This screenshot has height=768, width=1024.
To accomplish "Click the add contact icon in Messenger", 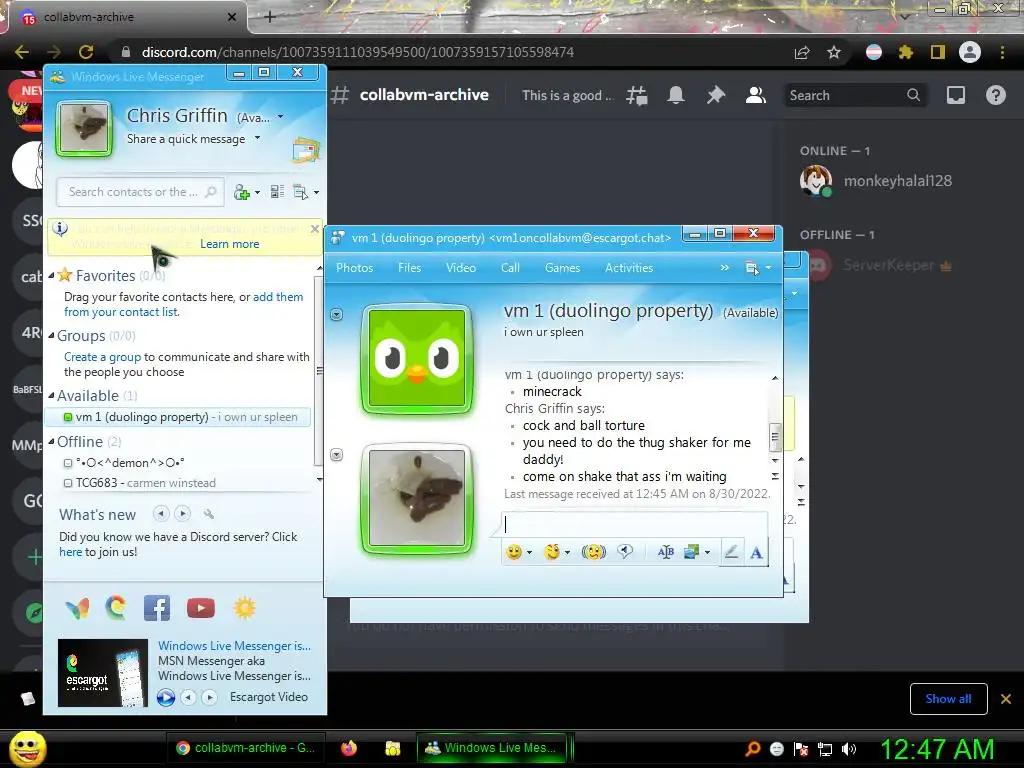I will click(242, 192).
